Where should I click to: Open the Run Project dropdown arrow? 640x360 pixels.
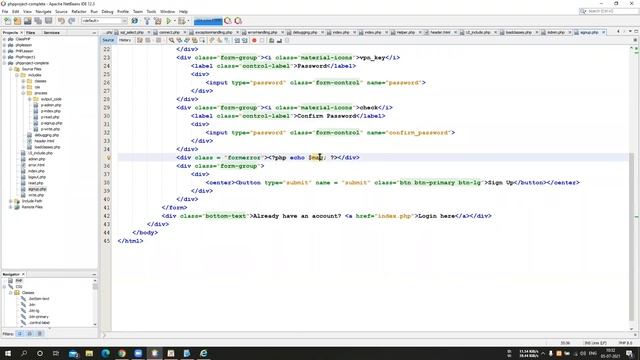pos(175,21)
